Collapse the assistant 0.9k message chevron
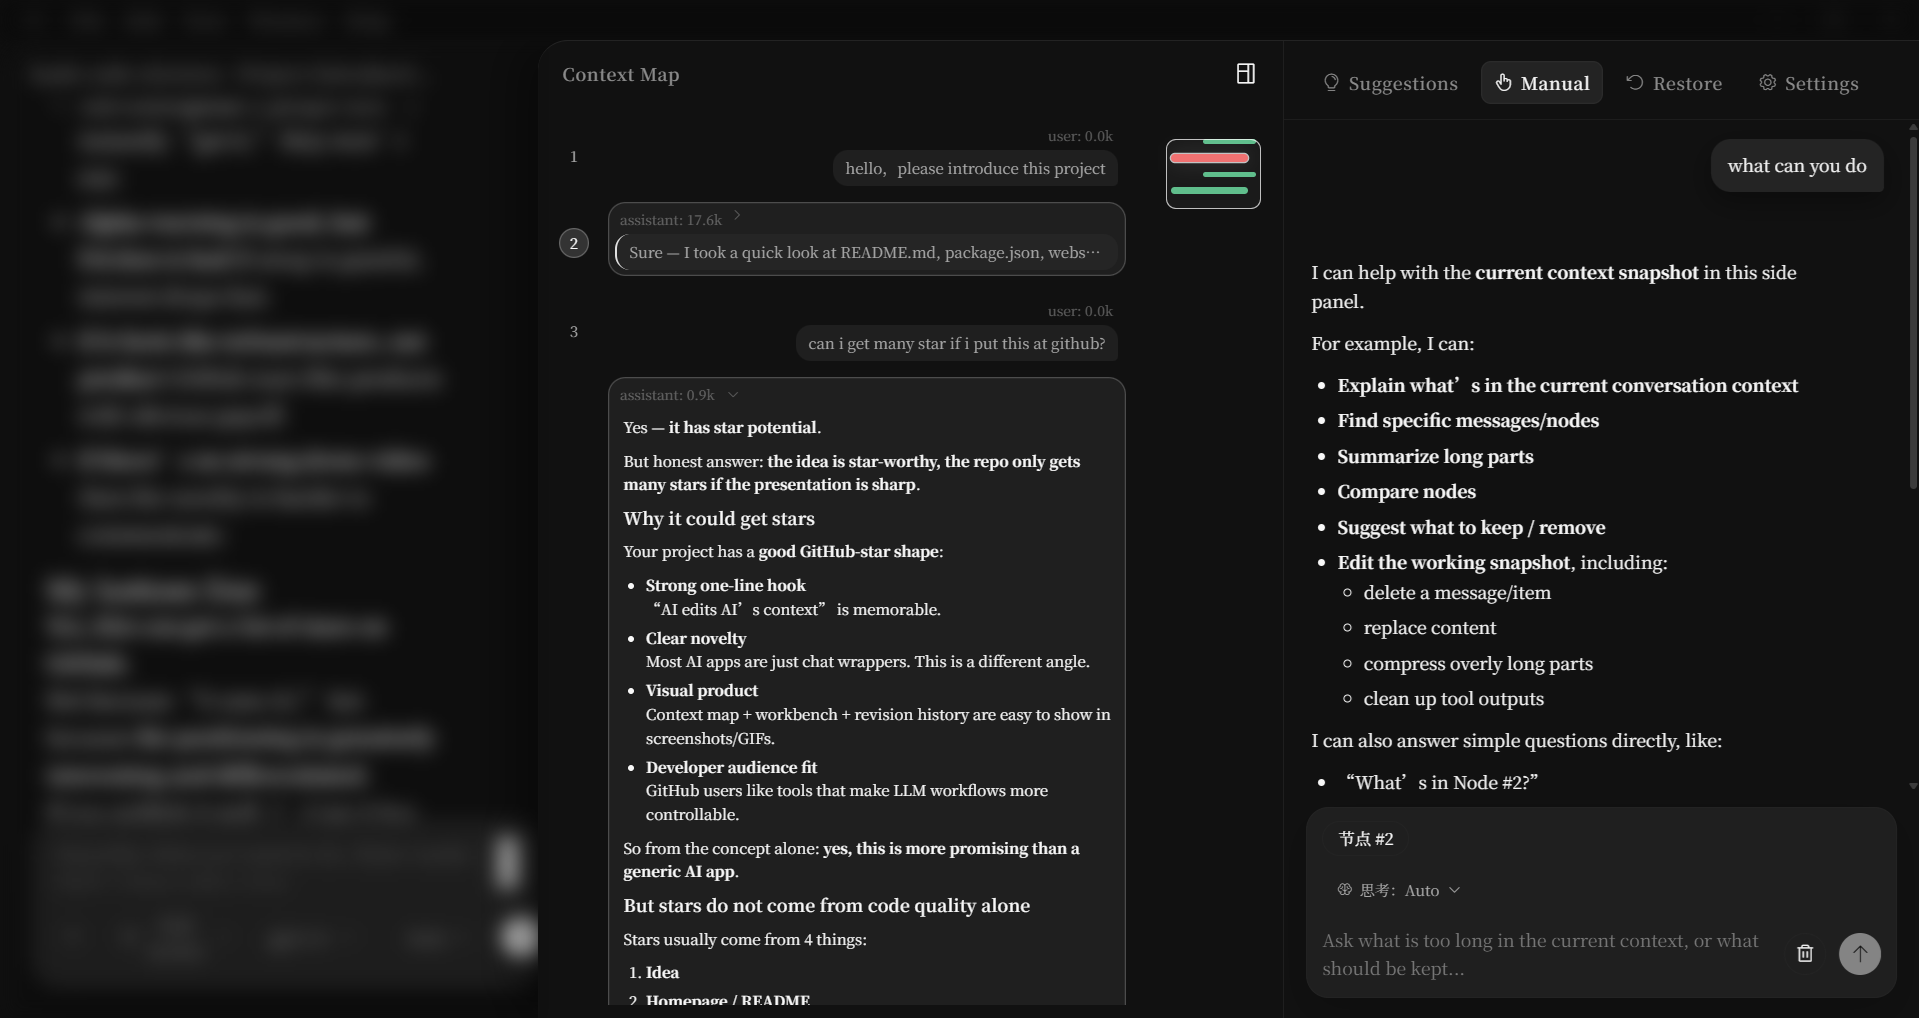 click(x=733, y=395)
